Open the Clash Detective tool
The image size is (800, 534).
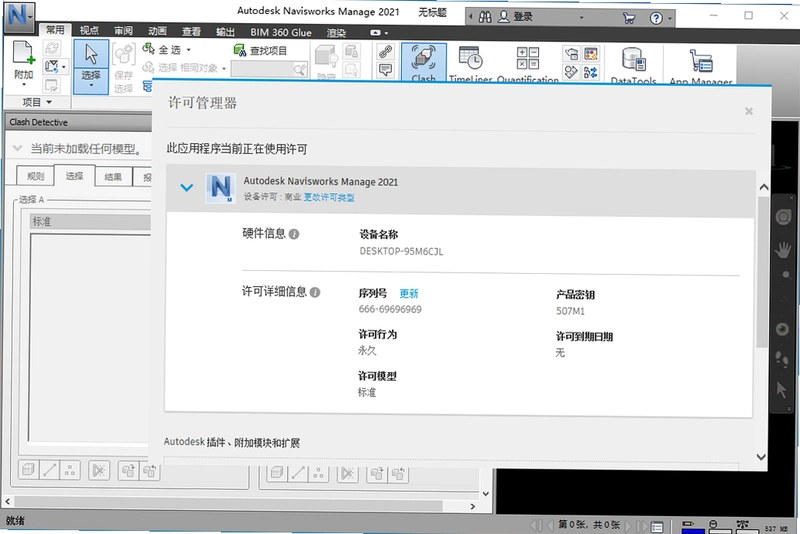(423, 62)
